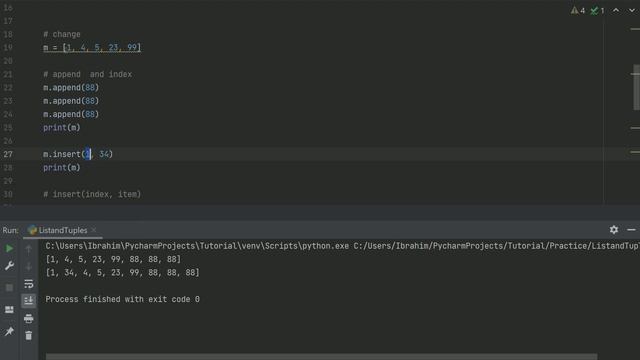640x360 pixels.
Task: Click the restore layout icon in Run panel
Action: (9, 310)
